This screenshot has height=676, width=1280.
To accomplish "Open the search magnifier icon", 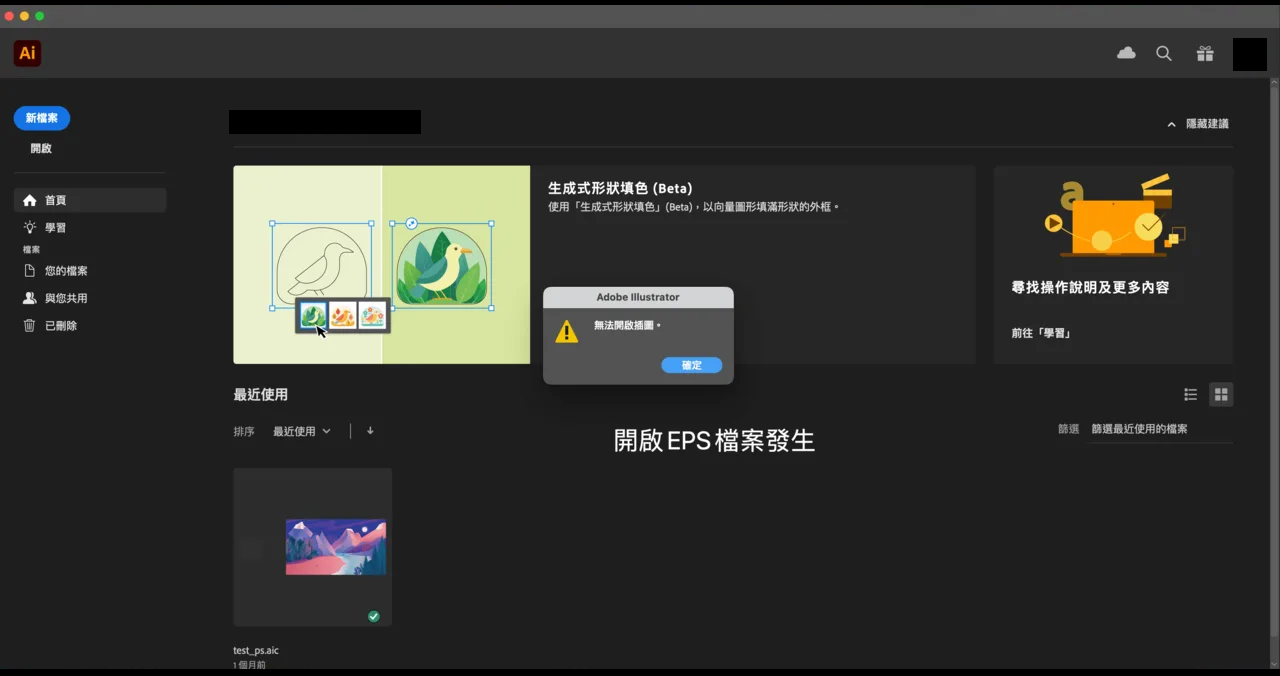I will [x=1164, y=54].
